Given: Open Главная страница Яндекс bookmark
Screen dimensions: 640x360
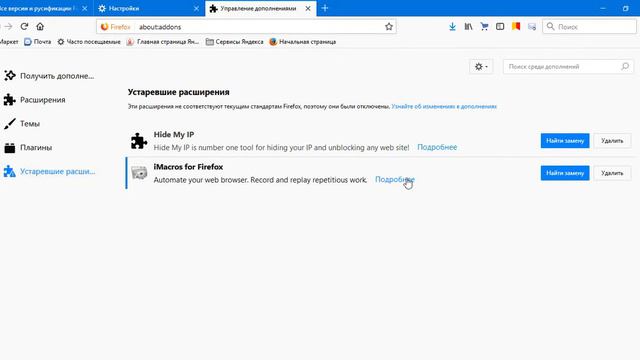Looking at the screenshot, I should (163, 42).
